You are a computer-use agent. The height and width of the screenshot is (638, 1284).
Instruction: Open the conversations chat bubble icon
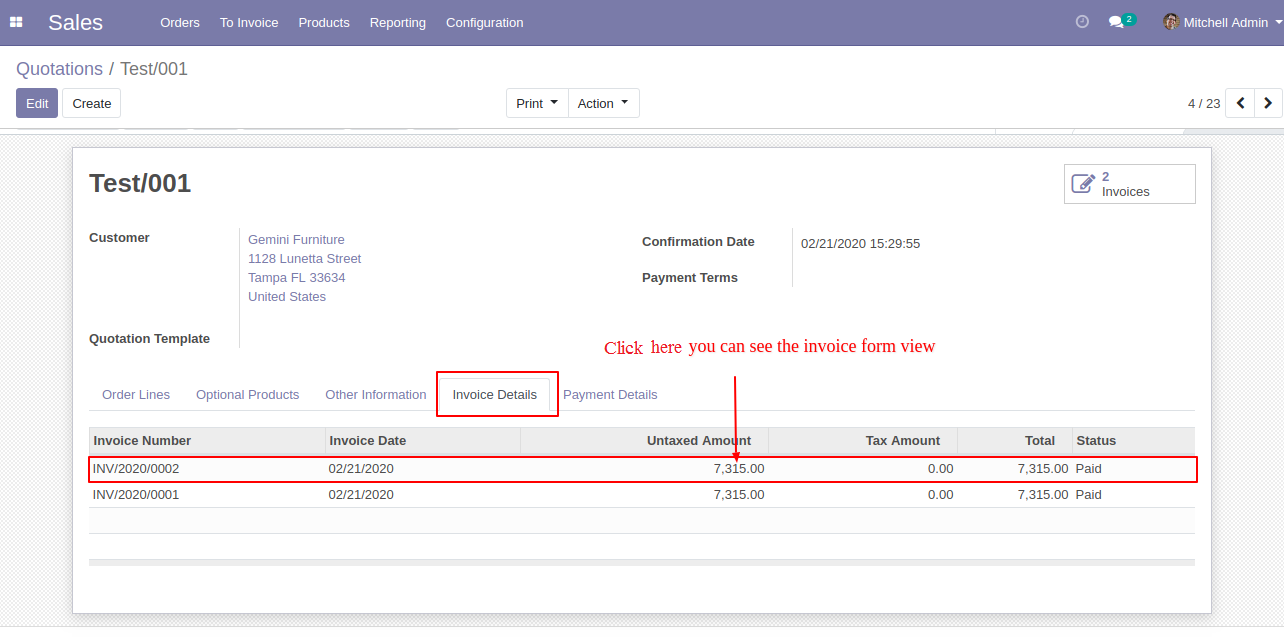(1116, 22)
